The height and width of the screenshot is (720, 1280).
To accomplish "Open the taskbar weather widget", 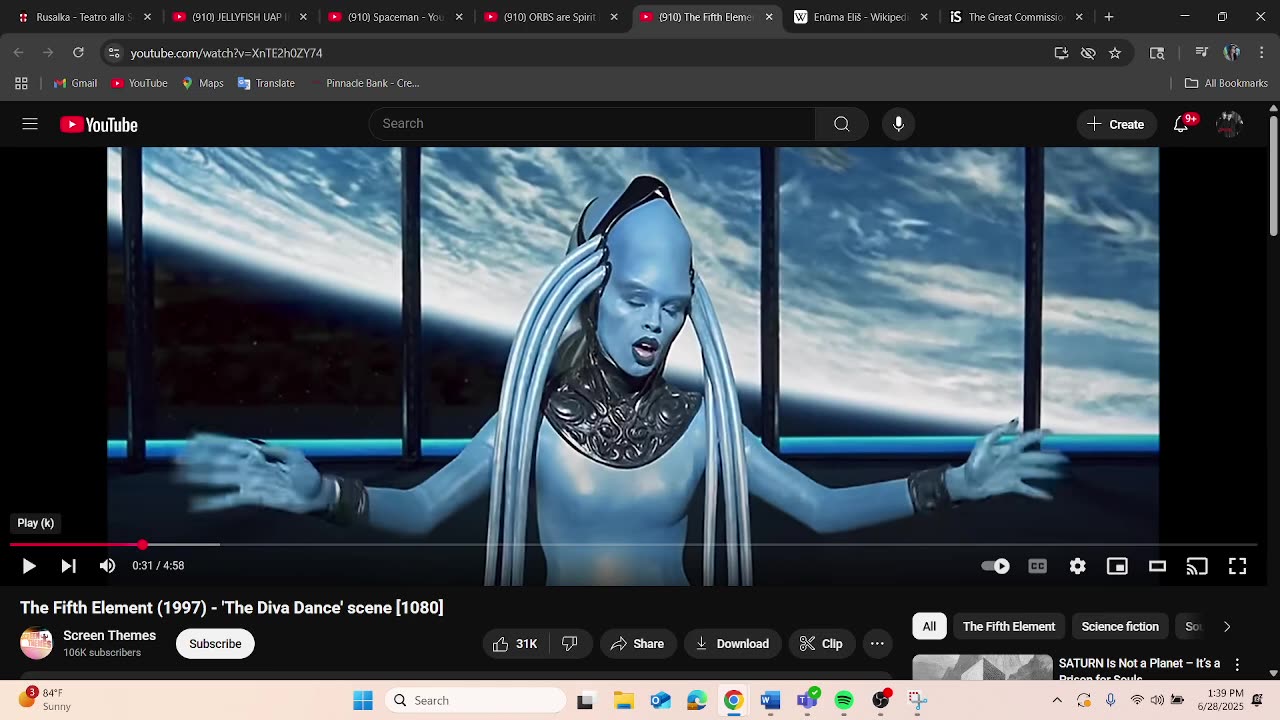I will tap(45, 700).
